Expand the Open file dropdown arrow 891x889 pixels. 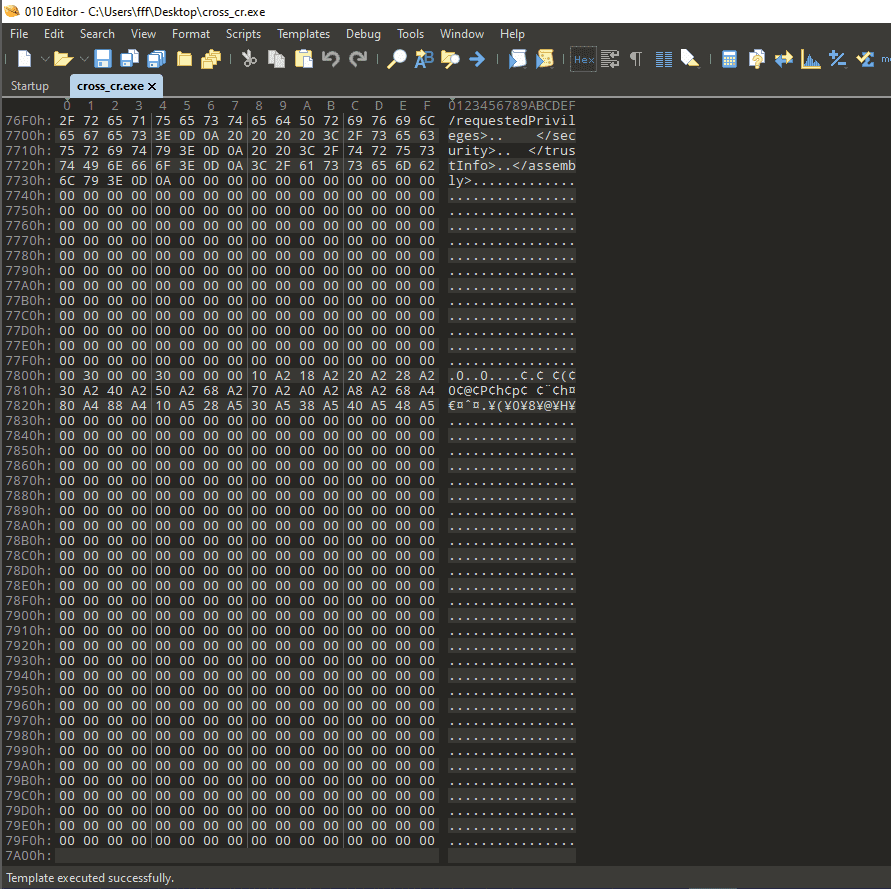(x=82, y=59)
